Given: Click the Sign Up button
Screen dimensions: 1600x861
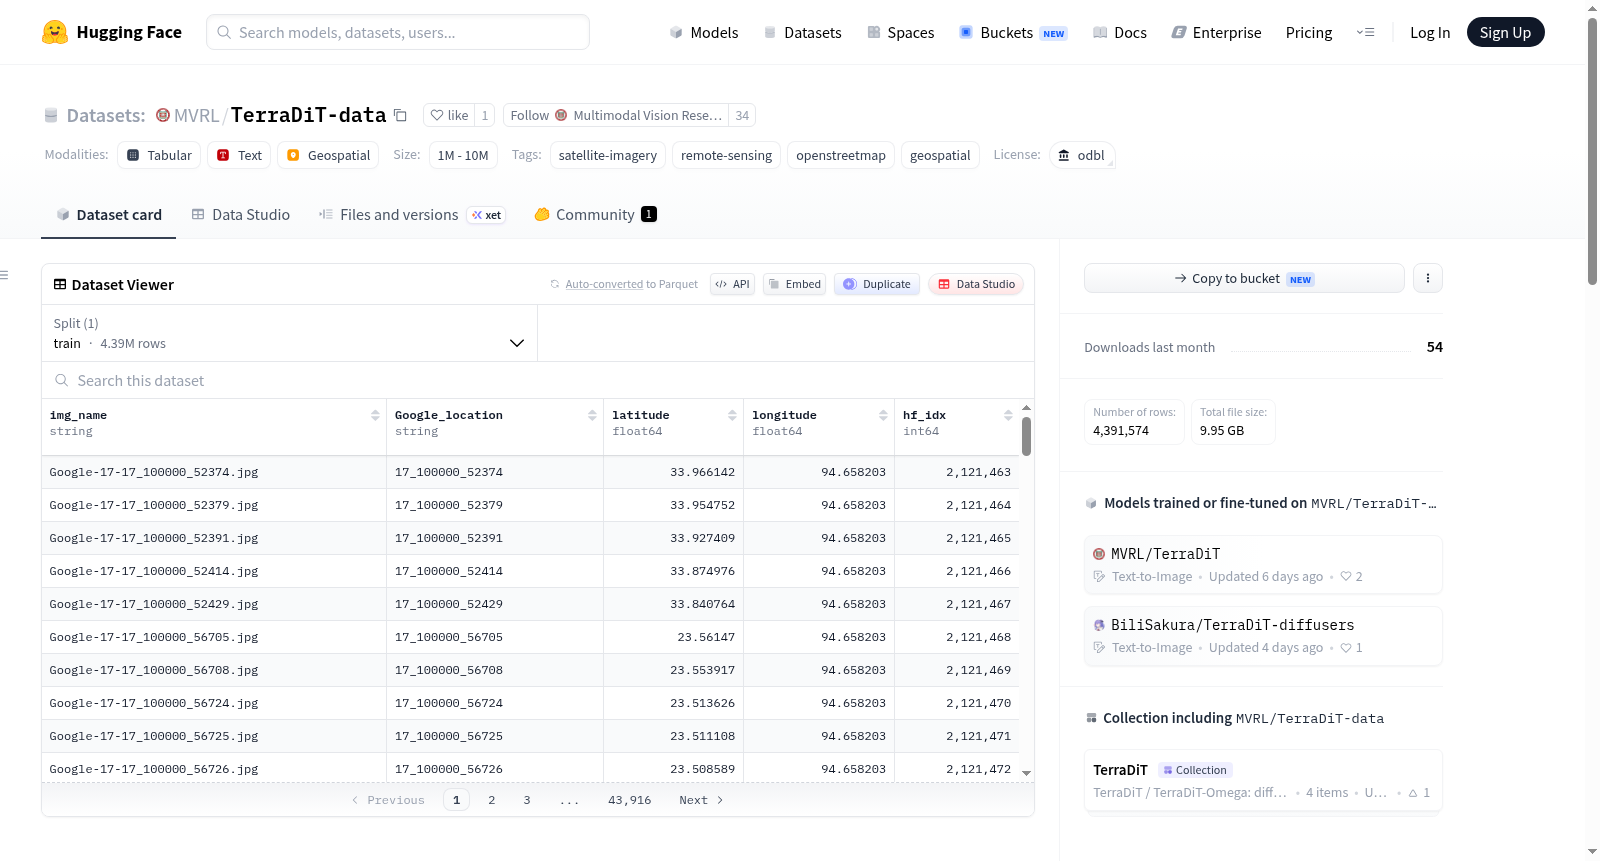Looking at the screenshot, I should (x=1505, y=32).
